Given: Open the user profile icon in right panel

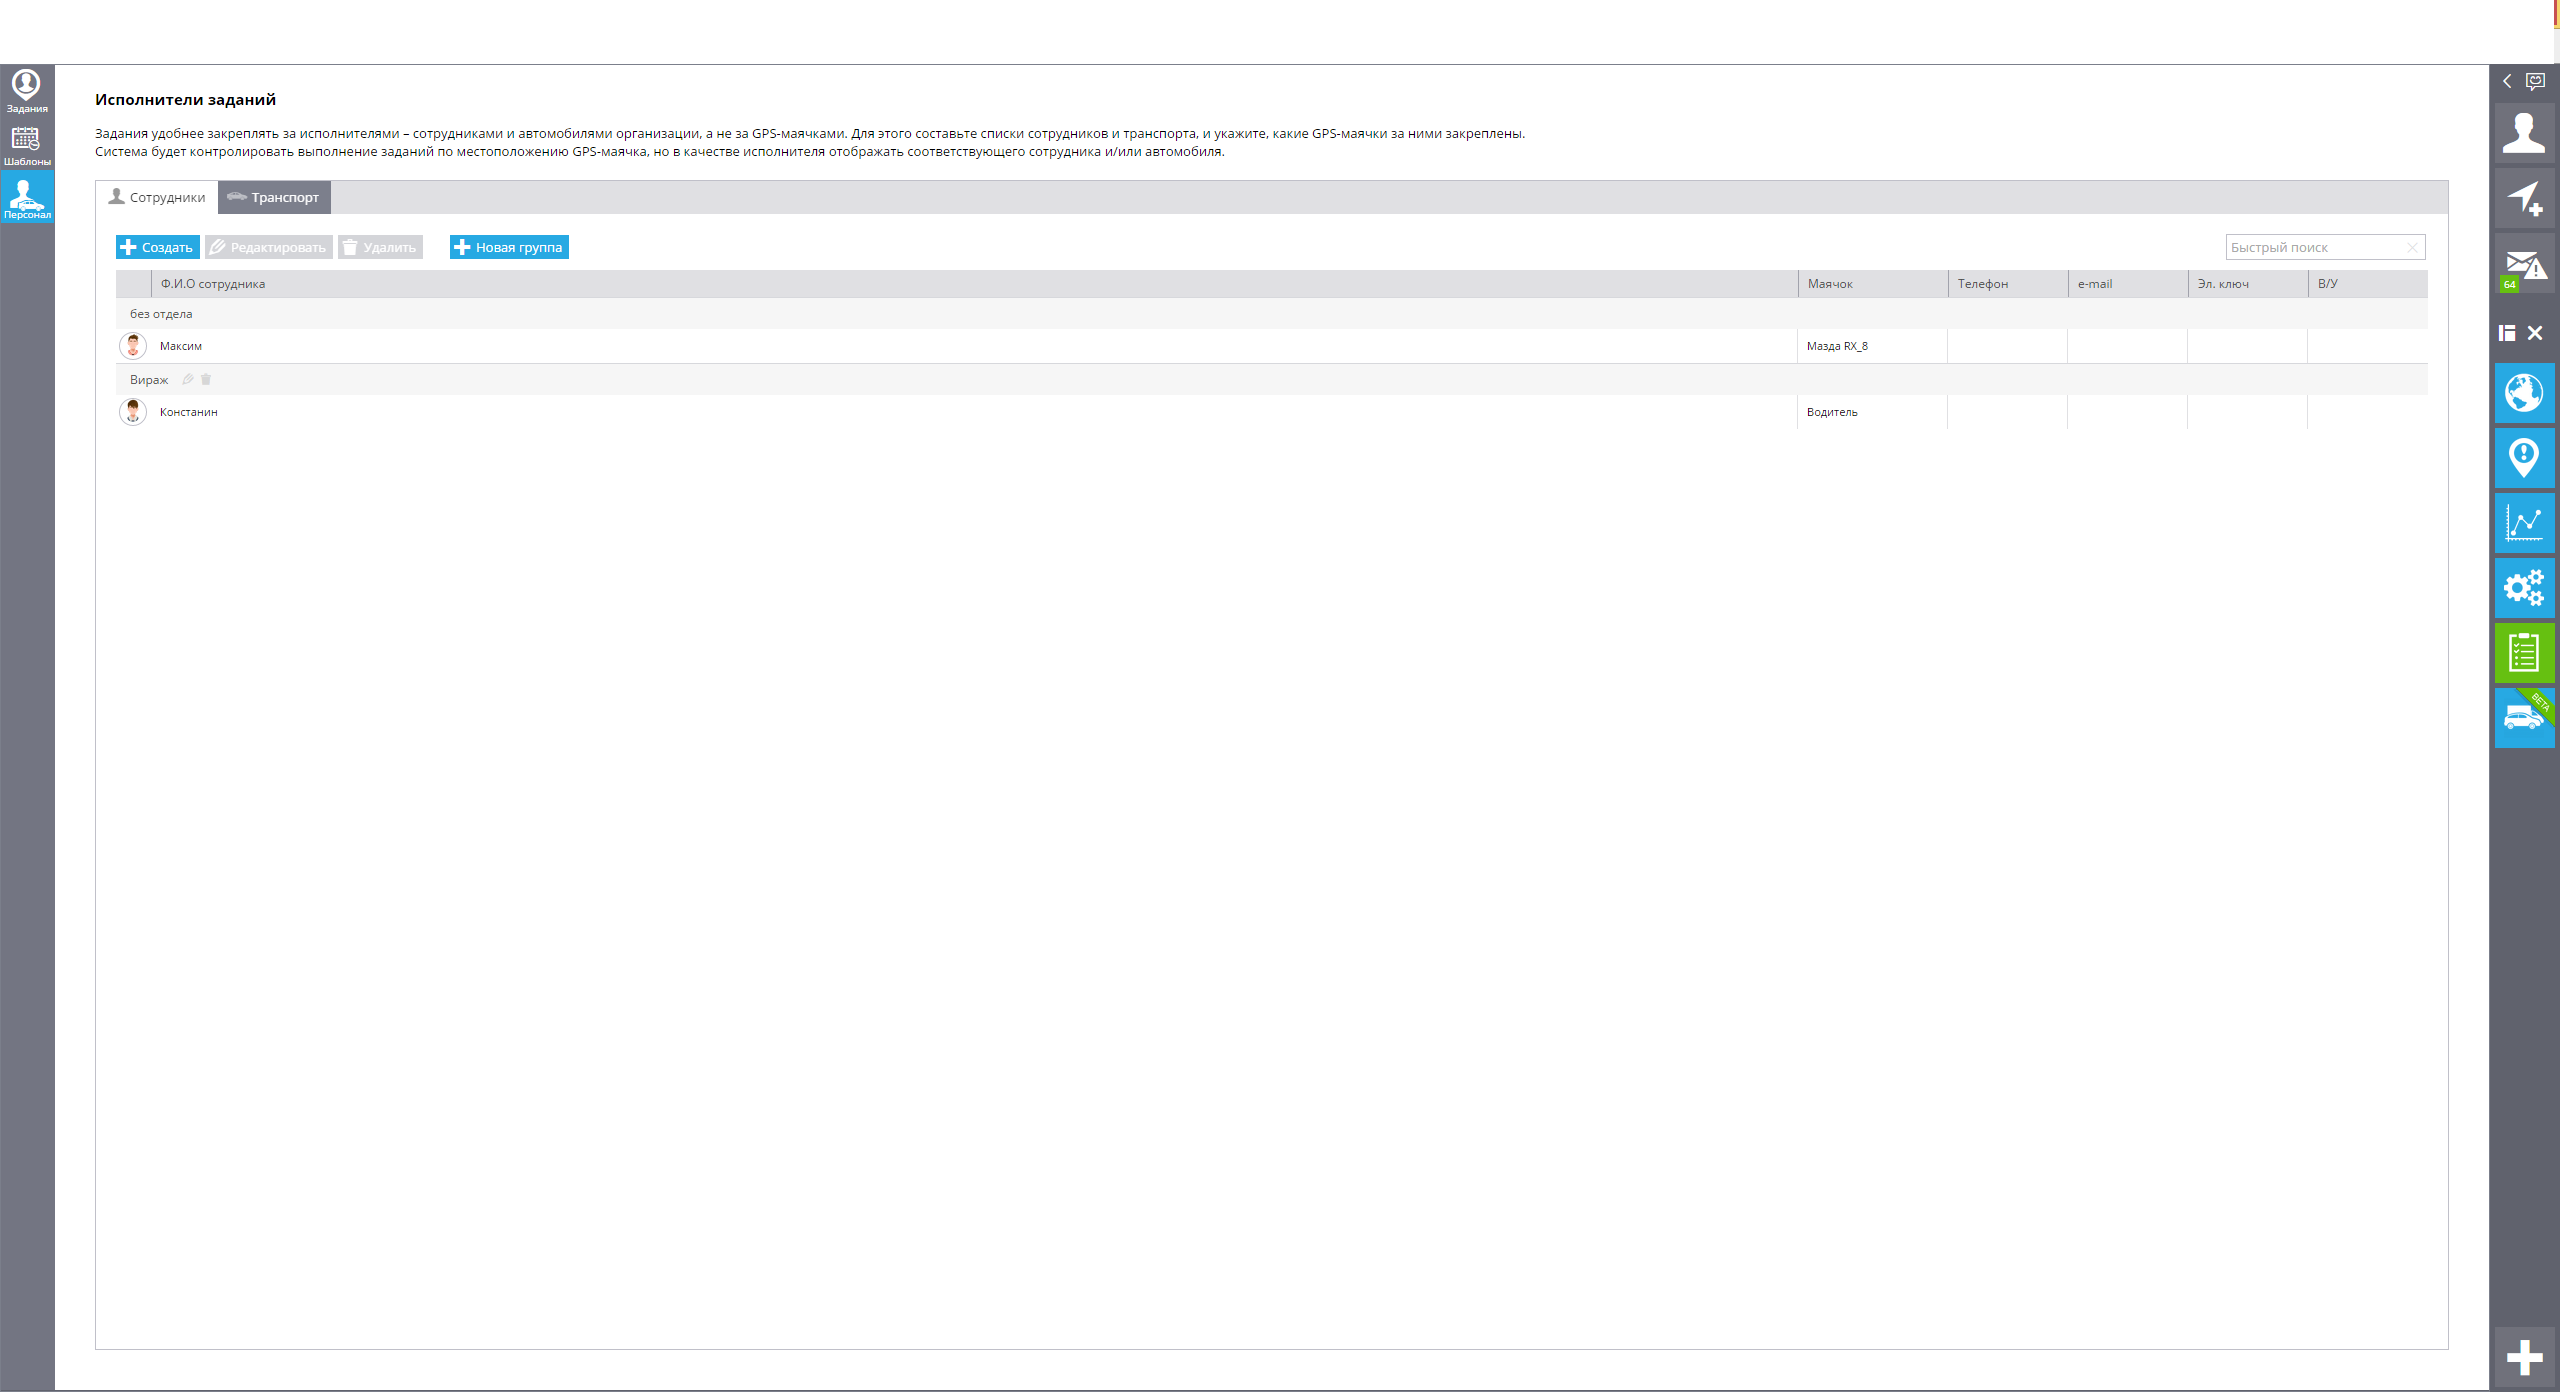Looking at the screenshot, I should pyautogui.click(x=2524, y=133).
